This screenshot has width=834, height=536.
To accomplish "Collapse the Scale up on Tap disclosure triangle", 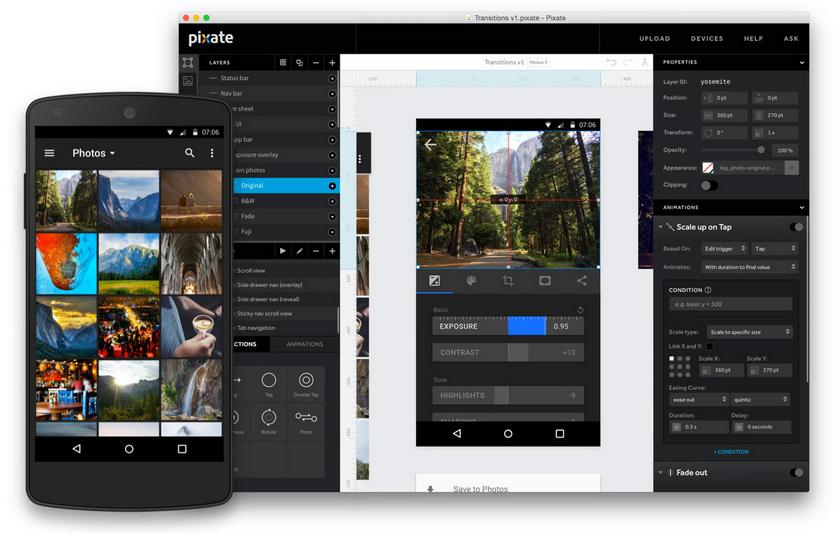I will (x=661, y=227).
